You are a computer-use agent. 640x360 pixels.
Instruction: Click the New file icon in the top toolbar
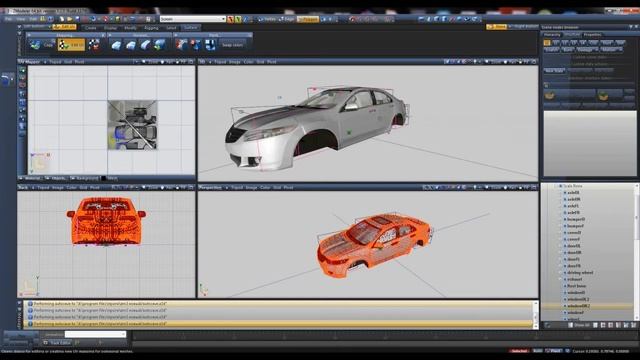[x=62, y=19]
